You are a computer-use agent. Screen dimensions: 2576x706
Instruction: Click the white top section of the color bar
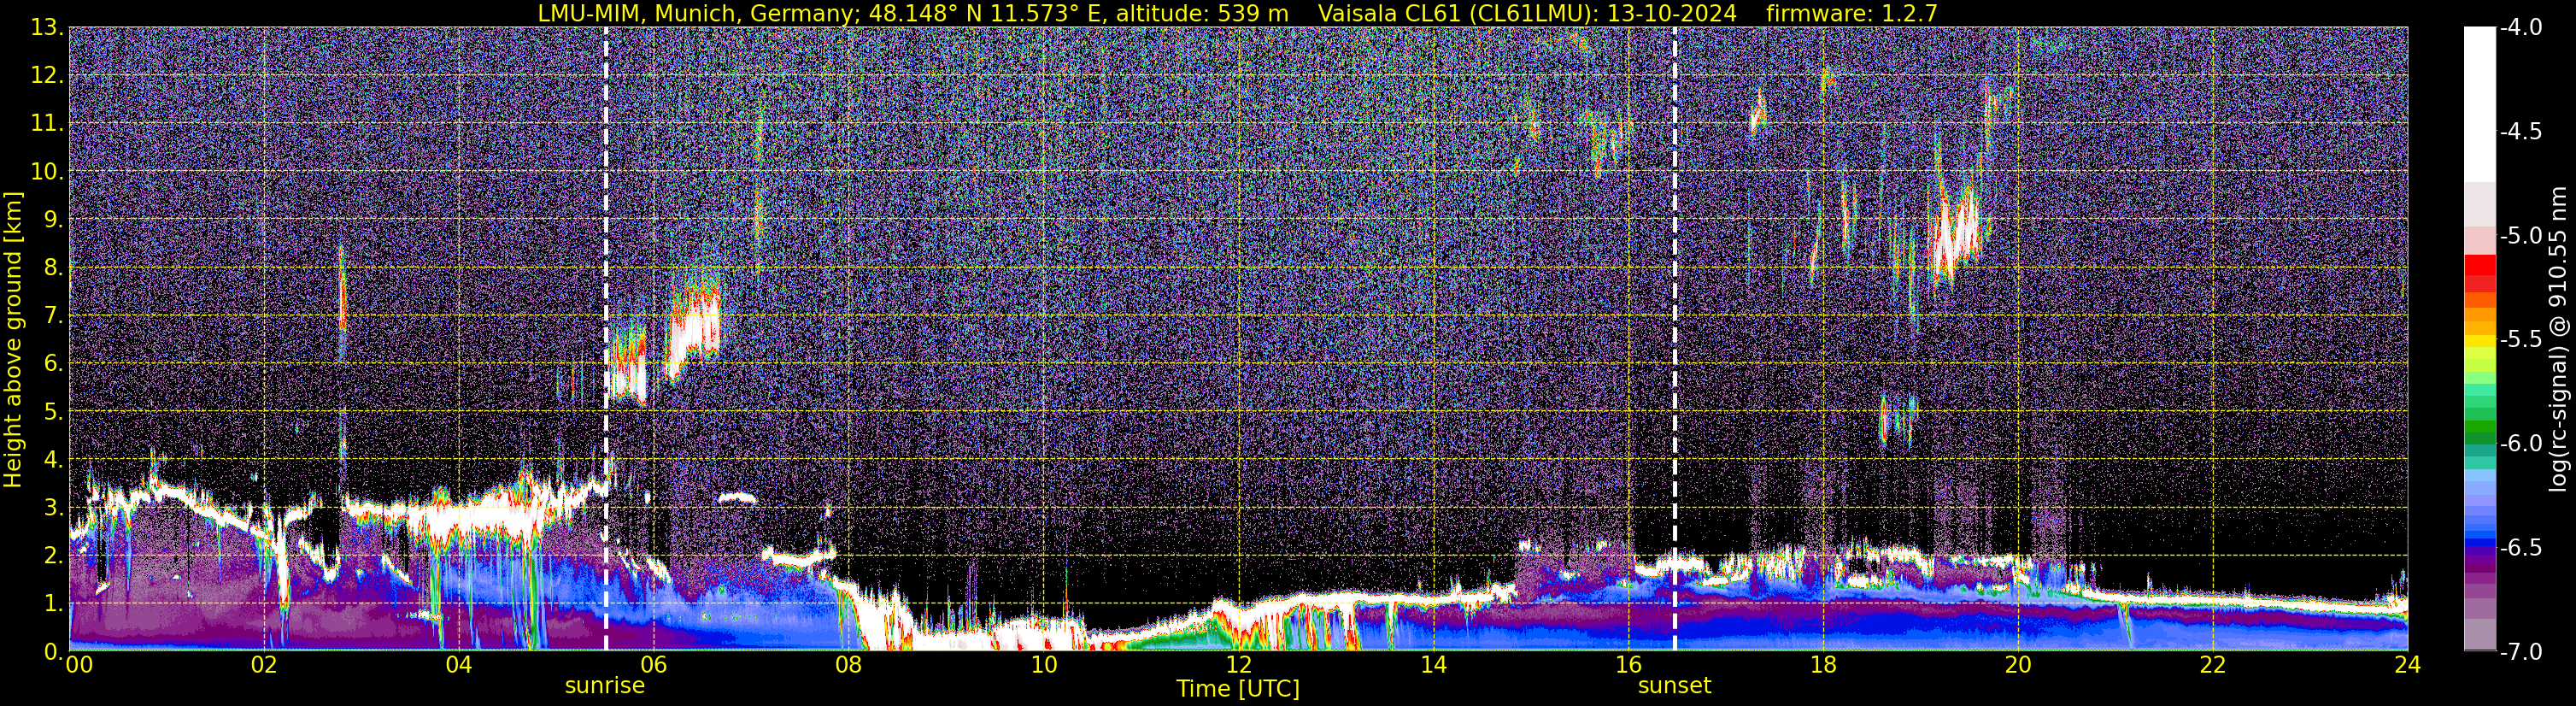click(2479, 104)
